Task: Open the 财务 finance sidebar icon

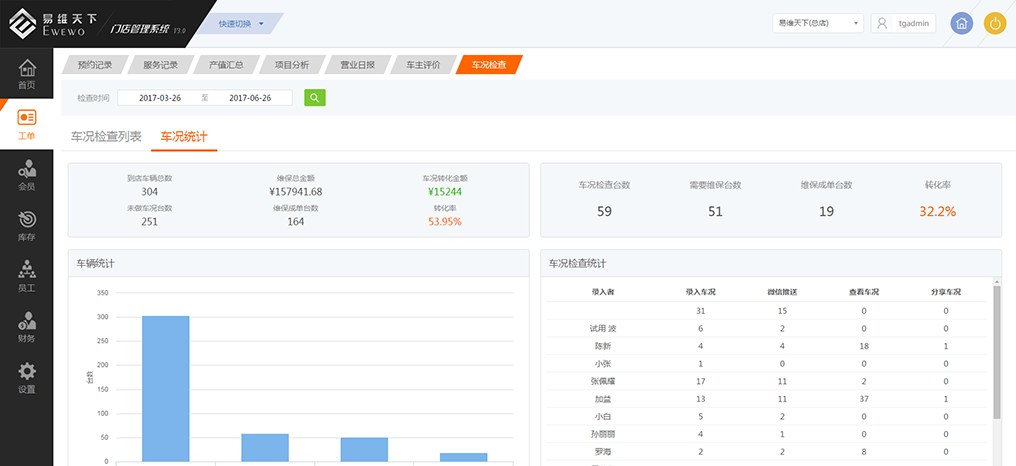Action: (27, 326)
